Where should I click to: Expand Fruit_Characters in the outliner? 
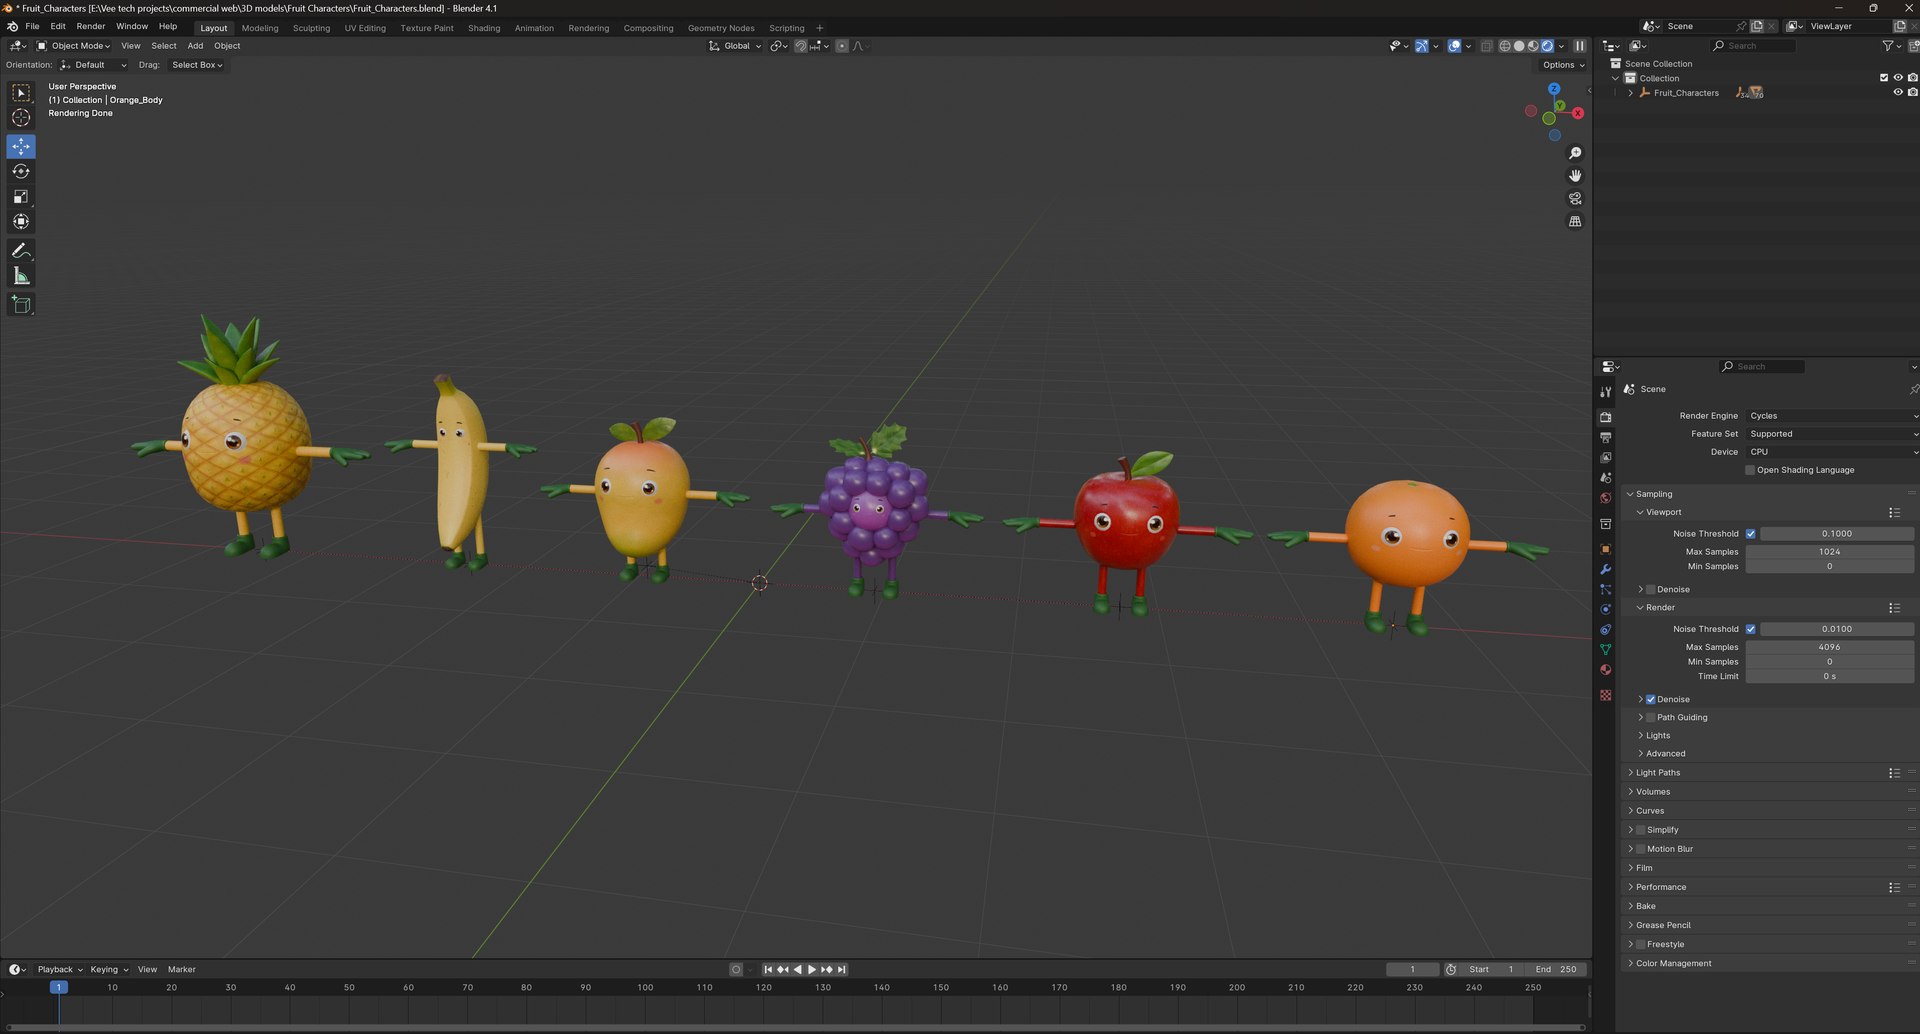(x=1631, y=93)
